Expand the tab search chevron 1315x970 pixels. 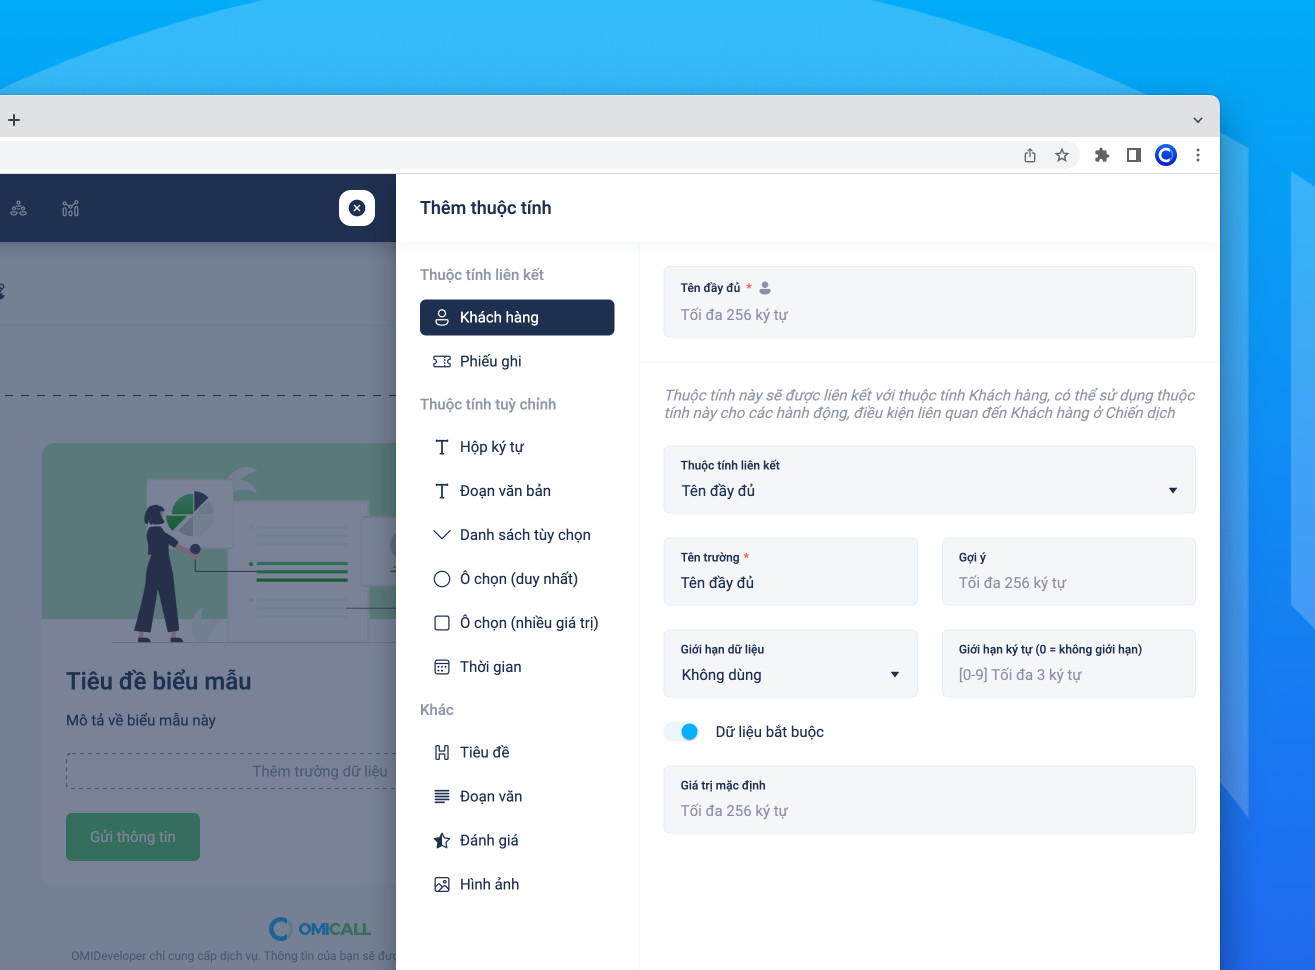click(1198, 120)
